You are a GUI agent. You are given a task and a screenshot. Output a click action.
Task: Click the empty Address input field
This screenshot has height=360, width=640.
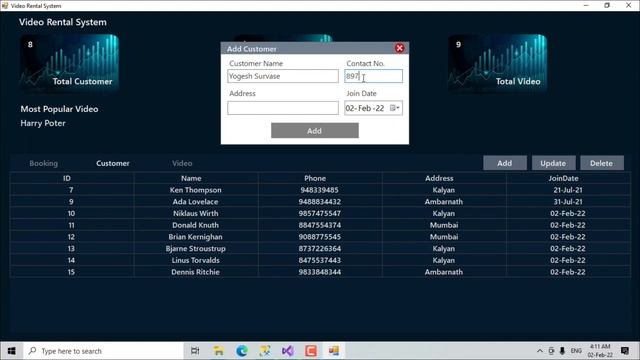coord(283,108)
